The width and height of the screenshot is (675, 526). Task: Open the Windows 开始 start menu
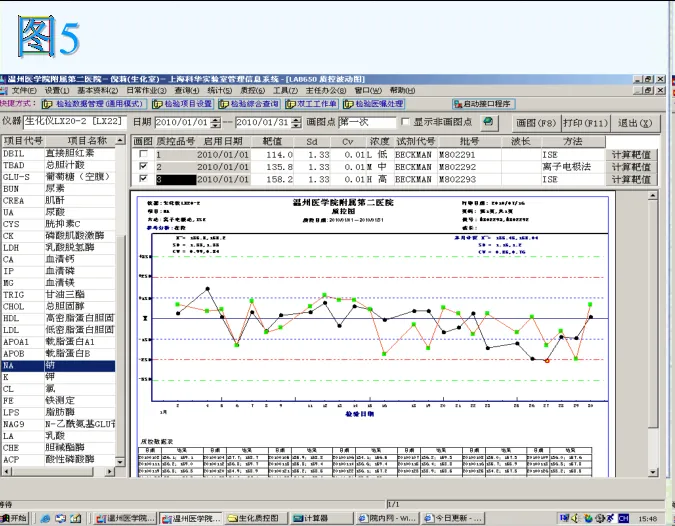(x=15, y=518)
